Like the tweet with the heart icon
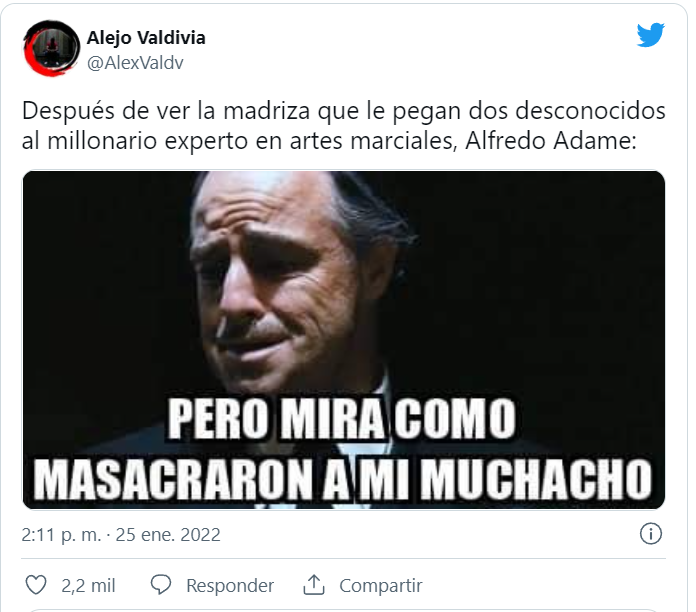 pos(36,584)
